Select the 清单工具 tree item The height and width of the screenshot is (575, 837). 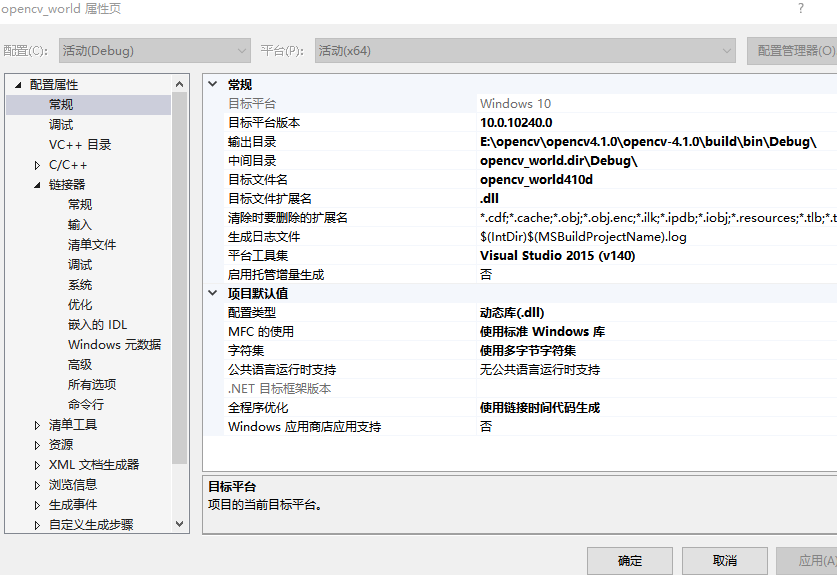point(73,424)
